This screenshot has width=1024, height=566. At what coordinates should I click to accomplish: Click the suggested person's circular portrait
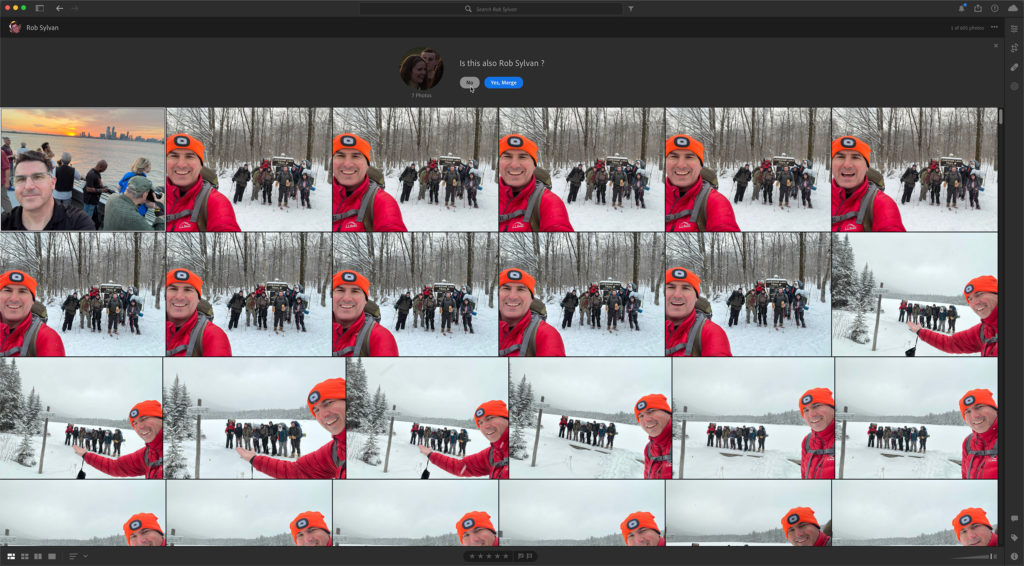click(421, 69)
